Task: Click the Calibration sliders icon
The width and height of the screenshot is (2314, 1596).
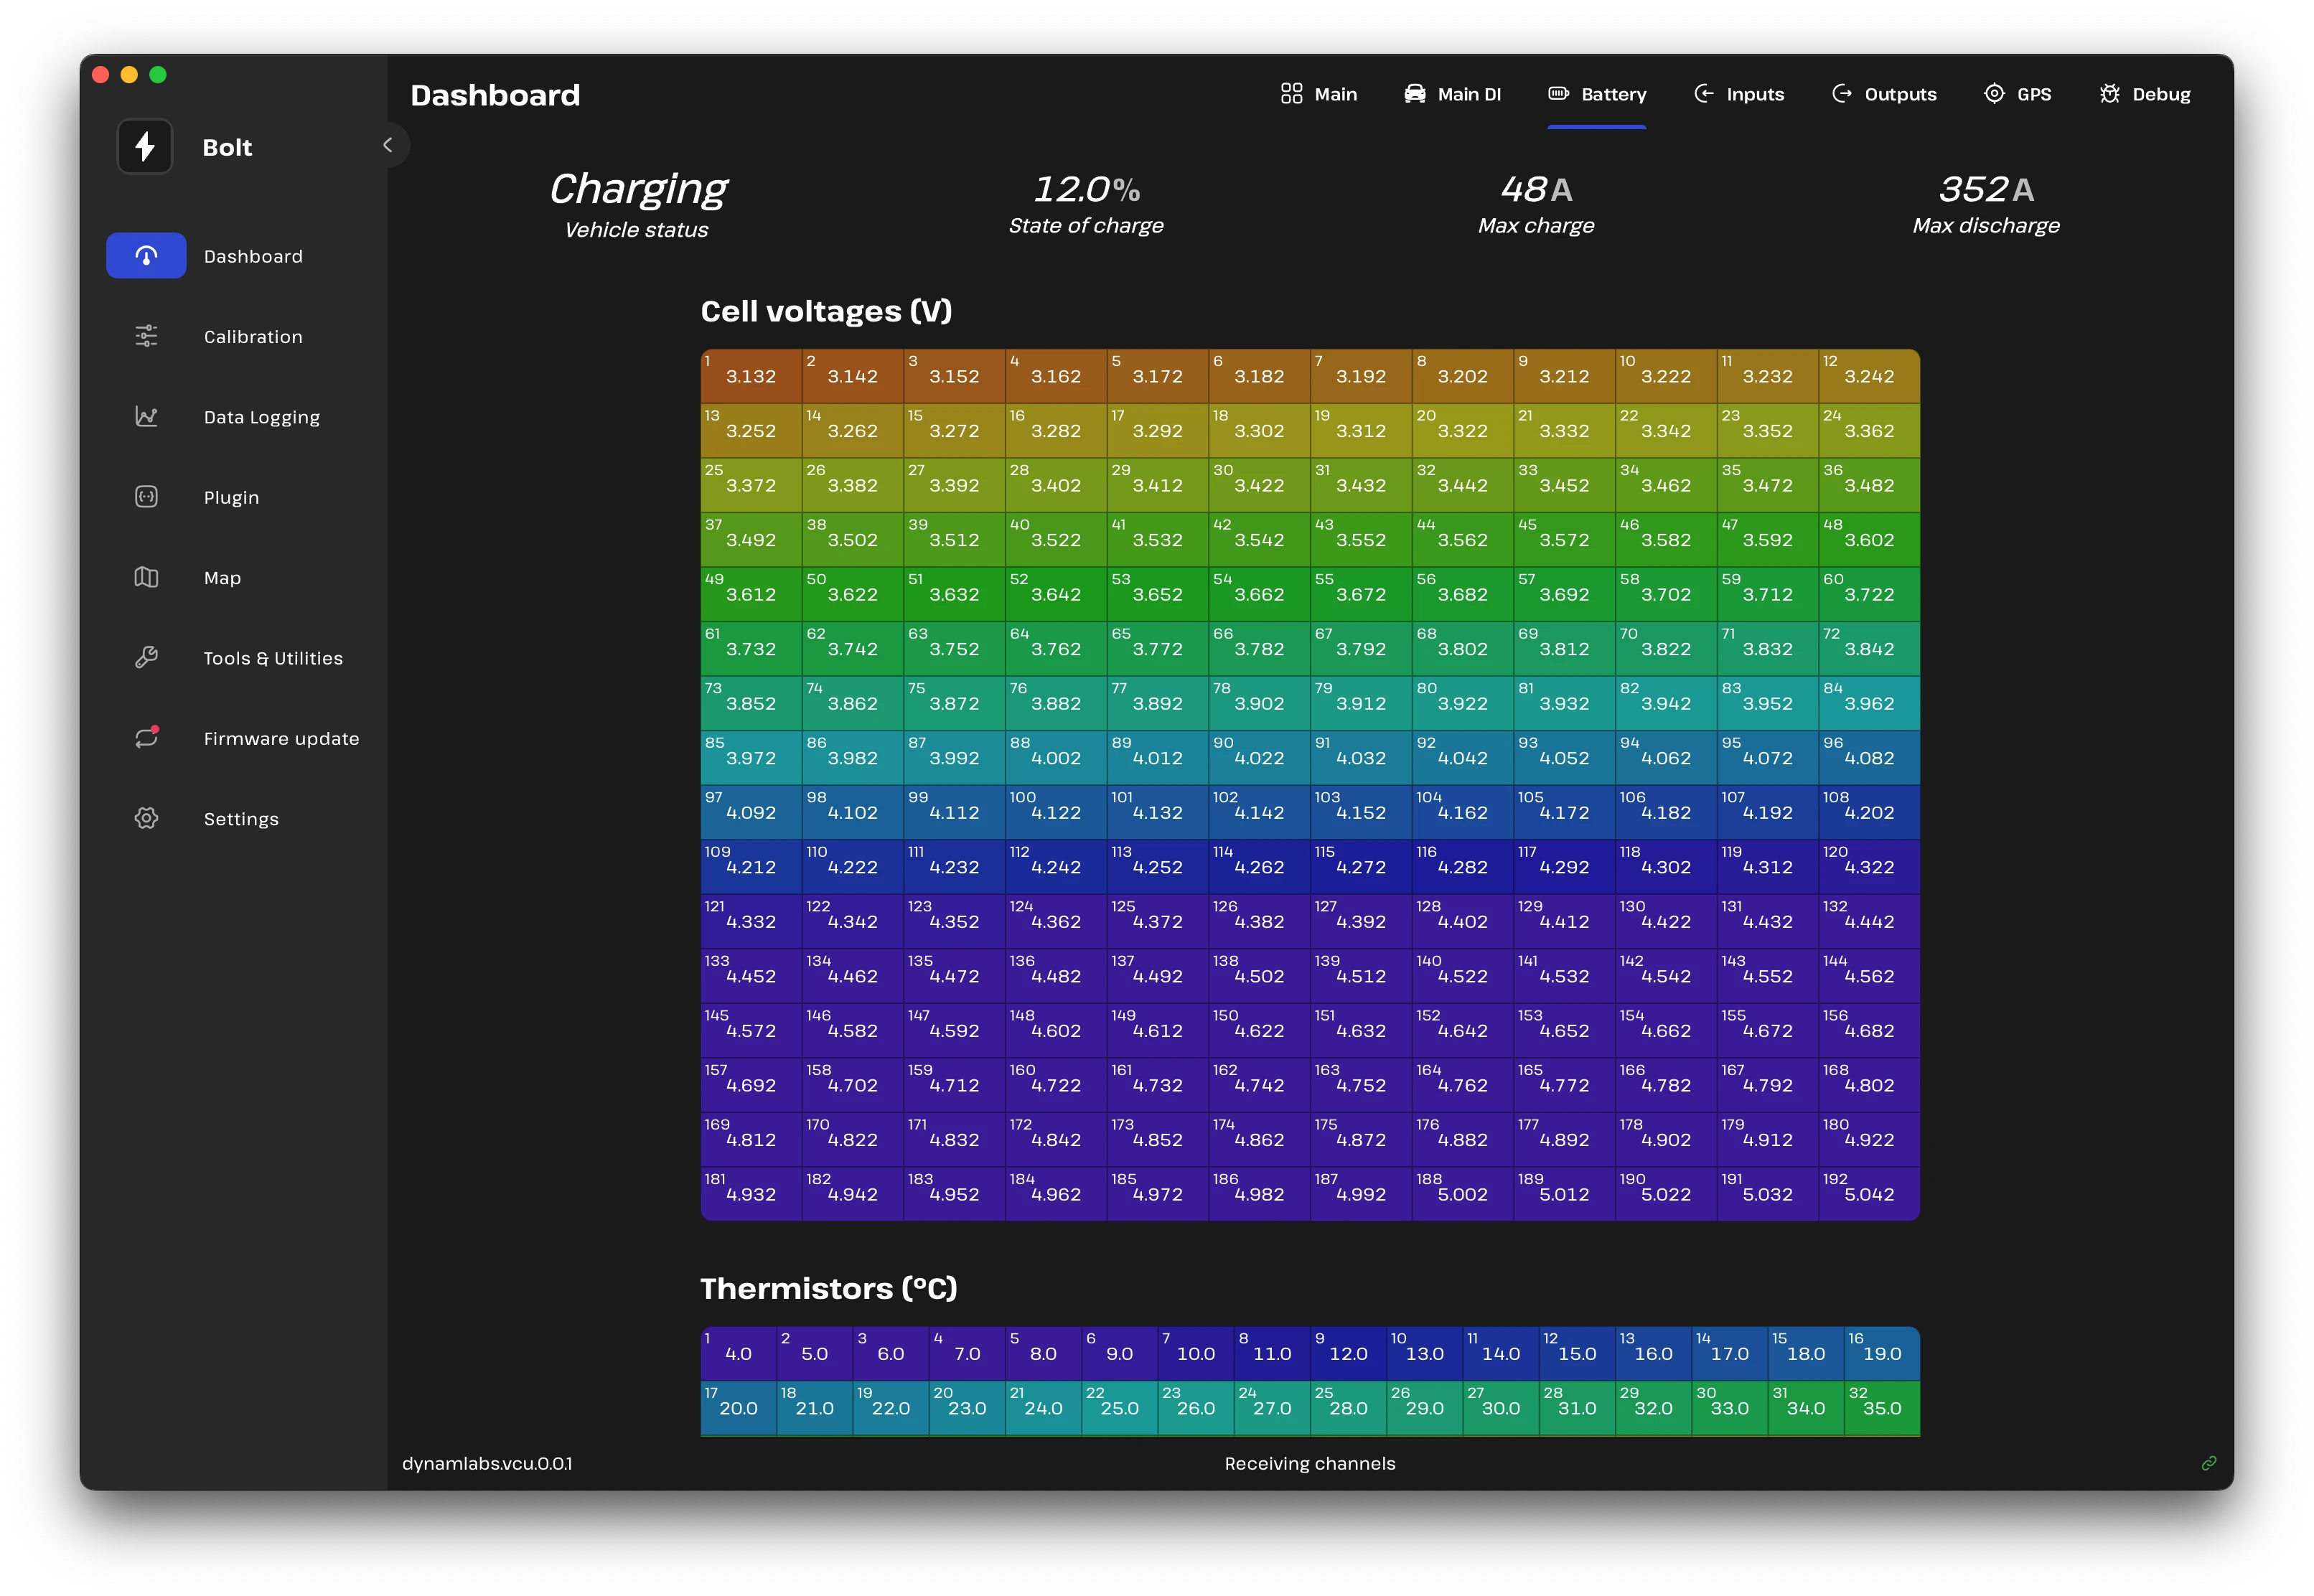Action: click(x=146, y=337)
